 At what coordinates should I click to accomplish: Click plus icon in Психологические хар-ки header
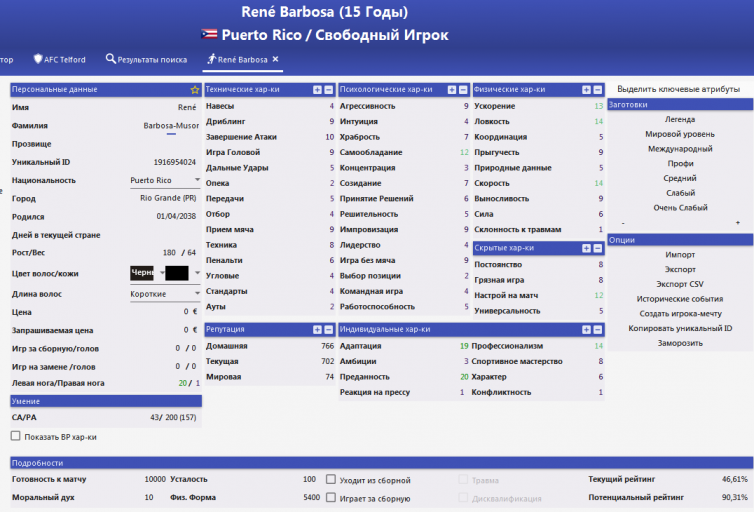pos(452,90)
